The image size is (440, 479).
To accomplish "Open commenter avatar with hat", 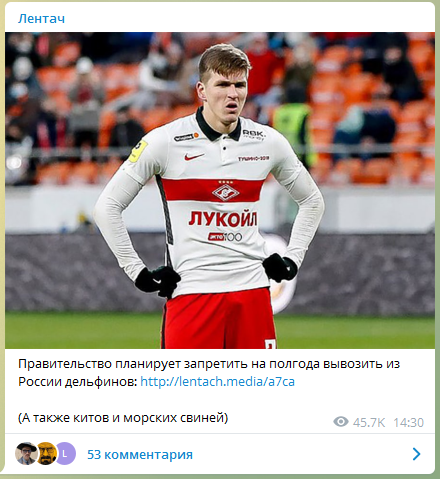I will [x=27, y=454].
